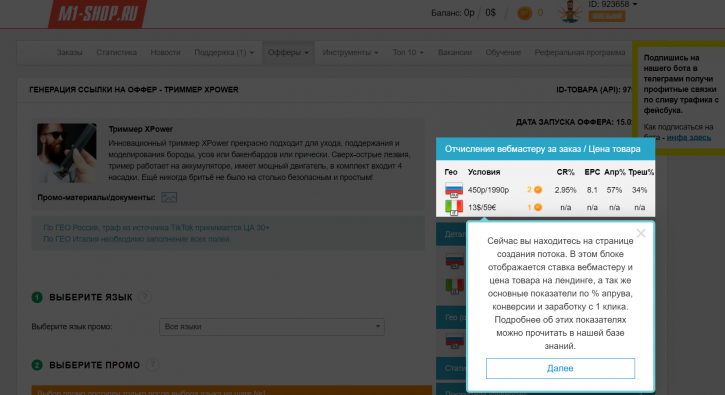Go to Новости page

click(x=165, y=52)
